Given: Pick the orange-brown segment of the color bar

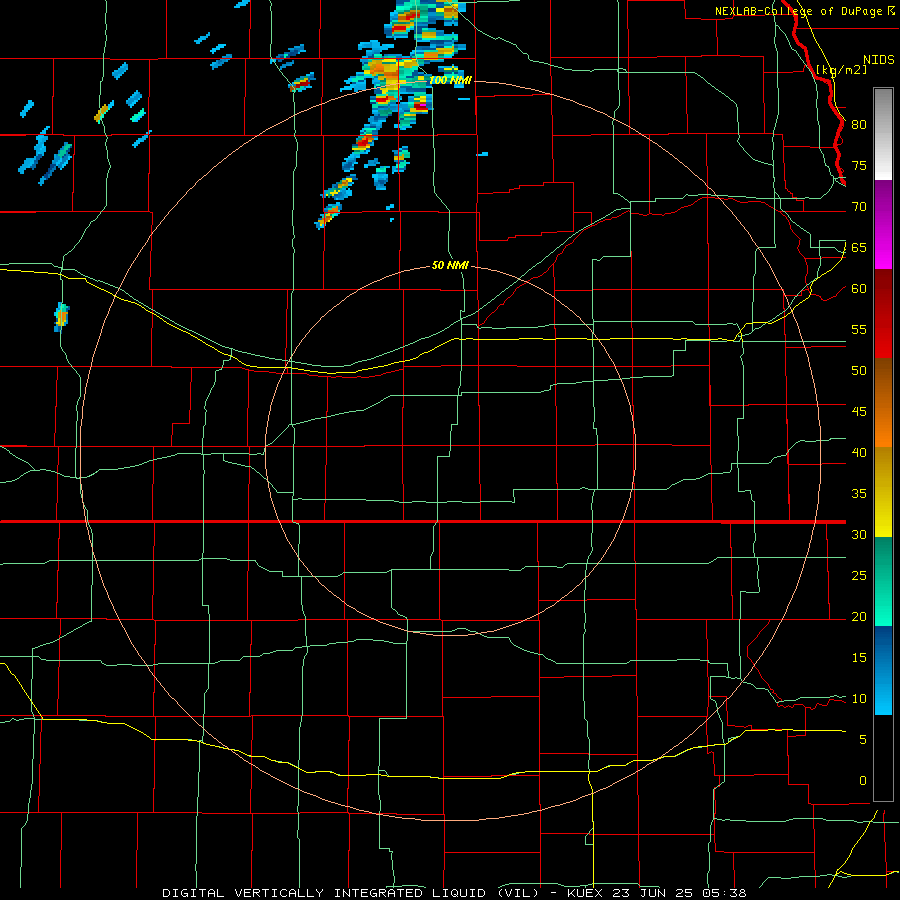Looking at the screenshot, I should click(883, 403).
